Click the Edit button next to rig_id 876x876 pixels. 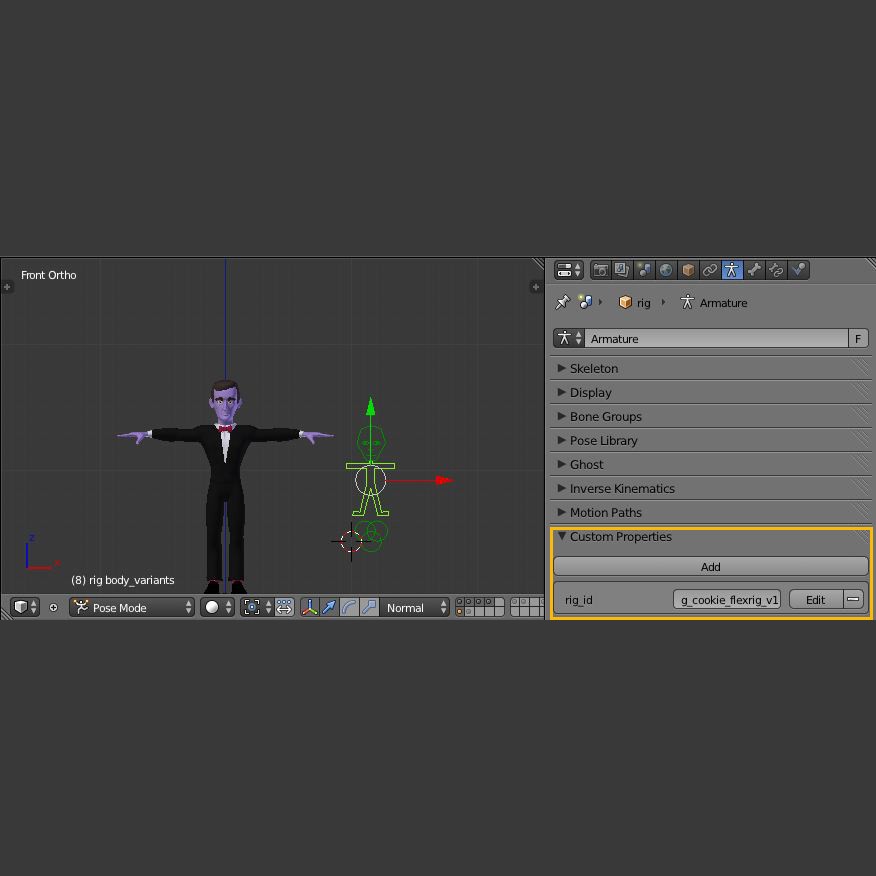pos(815,599)
